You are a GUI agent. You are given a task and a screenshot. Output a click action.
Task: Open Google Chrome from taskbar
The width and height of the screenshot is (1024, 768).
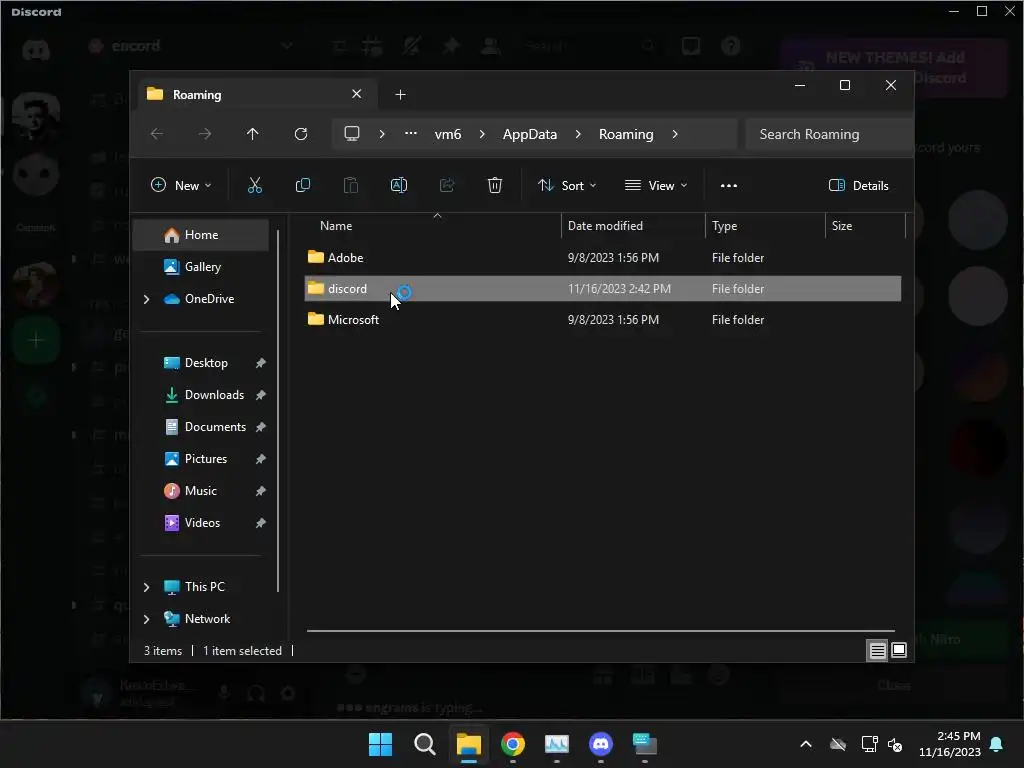coord(513,744)
